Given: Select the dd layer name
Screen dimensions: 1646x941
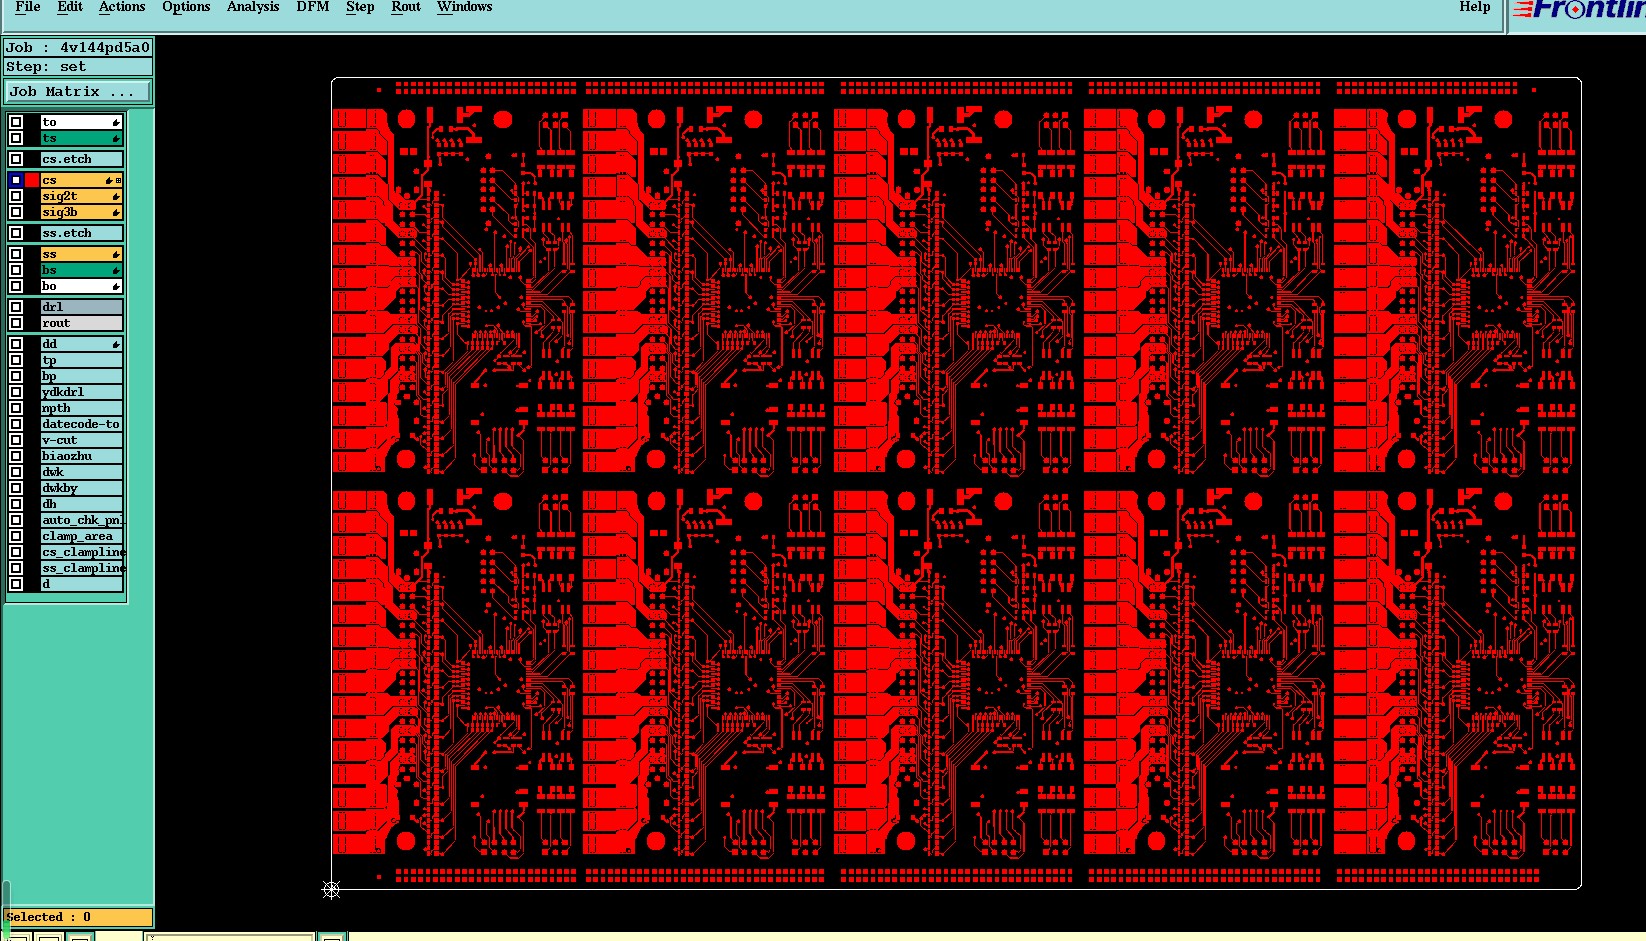Looking at the screenshot, I should pyautogui.click(x=81, y=344).
